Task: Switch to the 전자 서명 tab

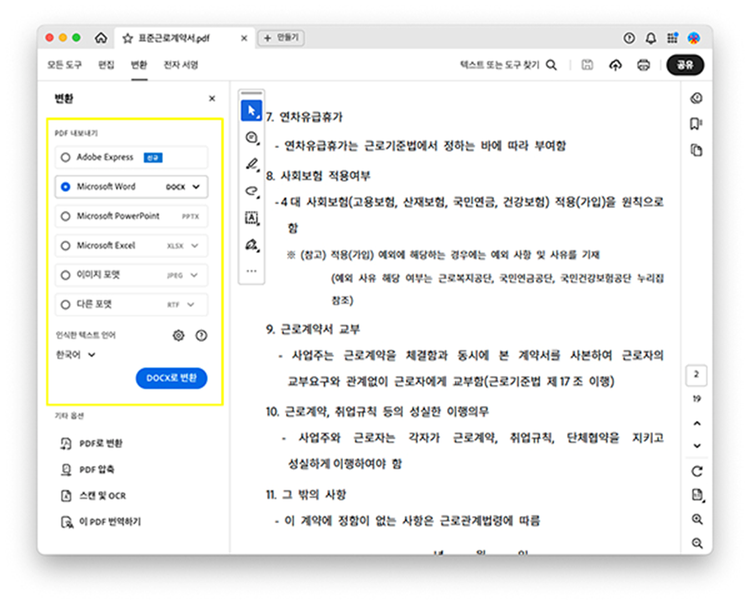Action: click(181, 65)
